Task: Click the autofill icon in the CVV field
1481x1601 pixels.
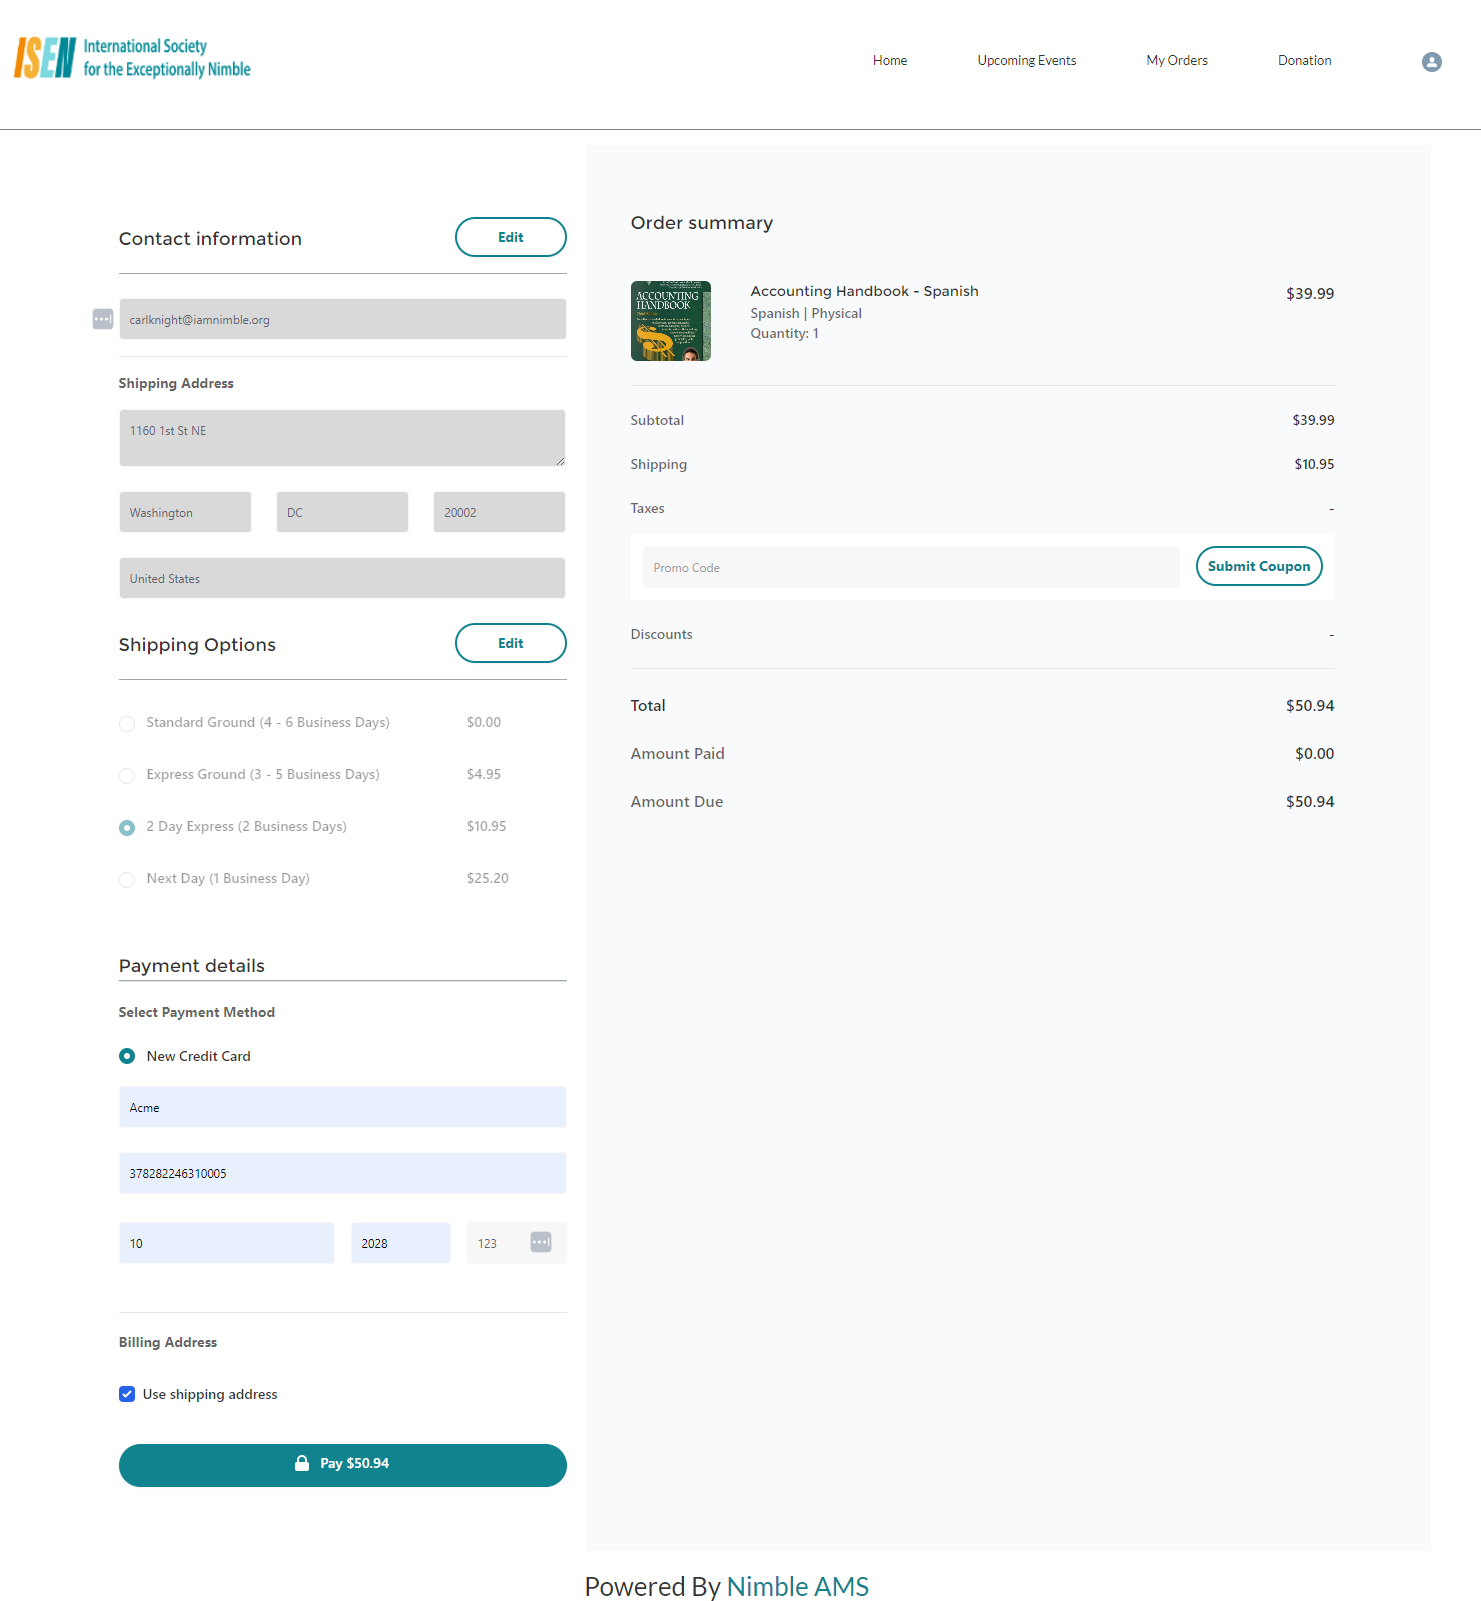Action: click(540, 1242)
